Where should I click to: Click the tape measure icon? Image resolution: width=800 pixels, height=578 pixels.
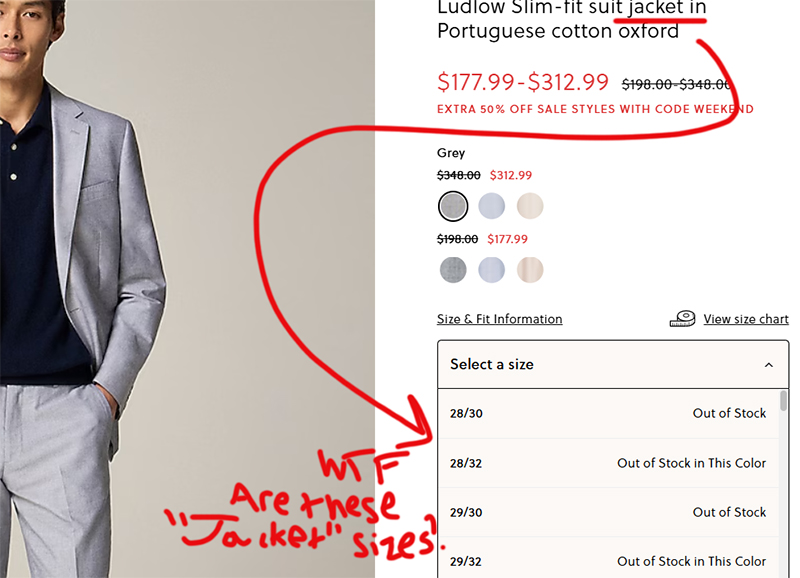tap(683, 319)
